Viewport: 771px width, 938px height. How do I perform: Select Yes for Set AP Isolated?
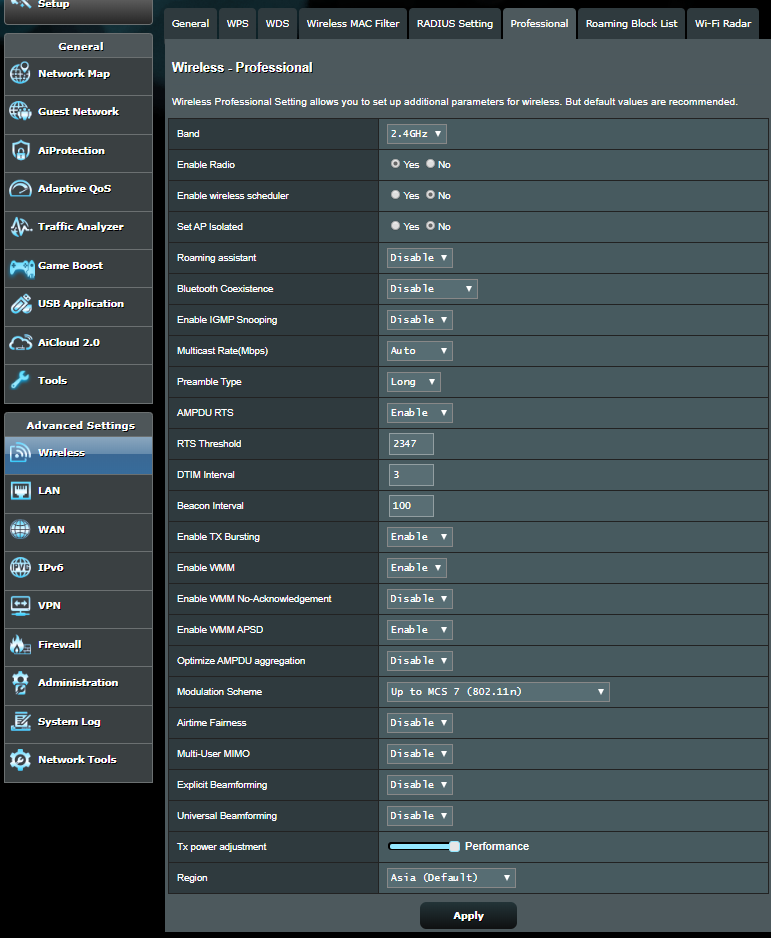(x=396, y=227)
